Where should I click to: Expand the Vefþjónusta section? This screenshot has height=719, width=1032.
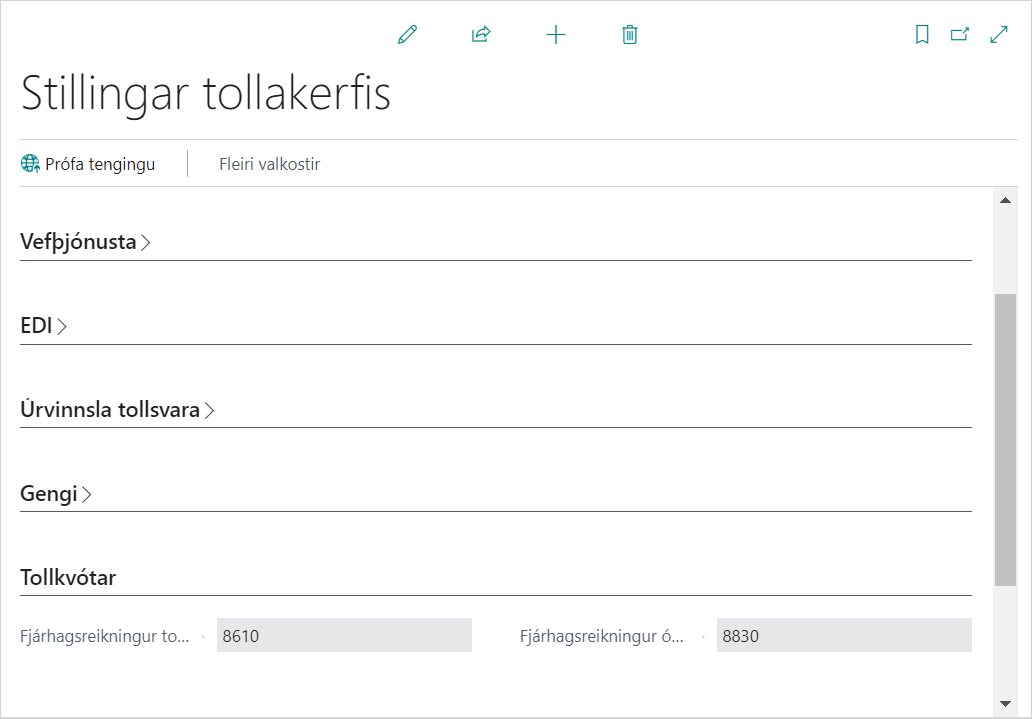tap(85, 242)
